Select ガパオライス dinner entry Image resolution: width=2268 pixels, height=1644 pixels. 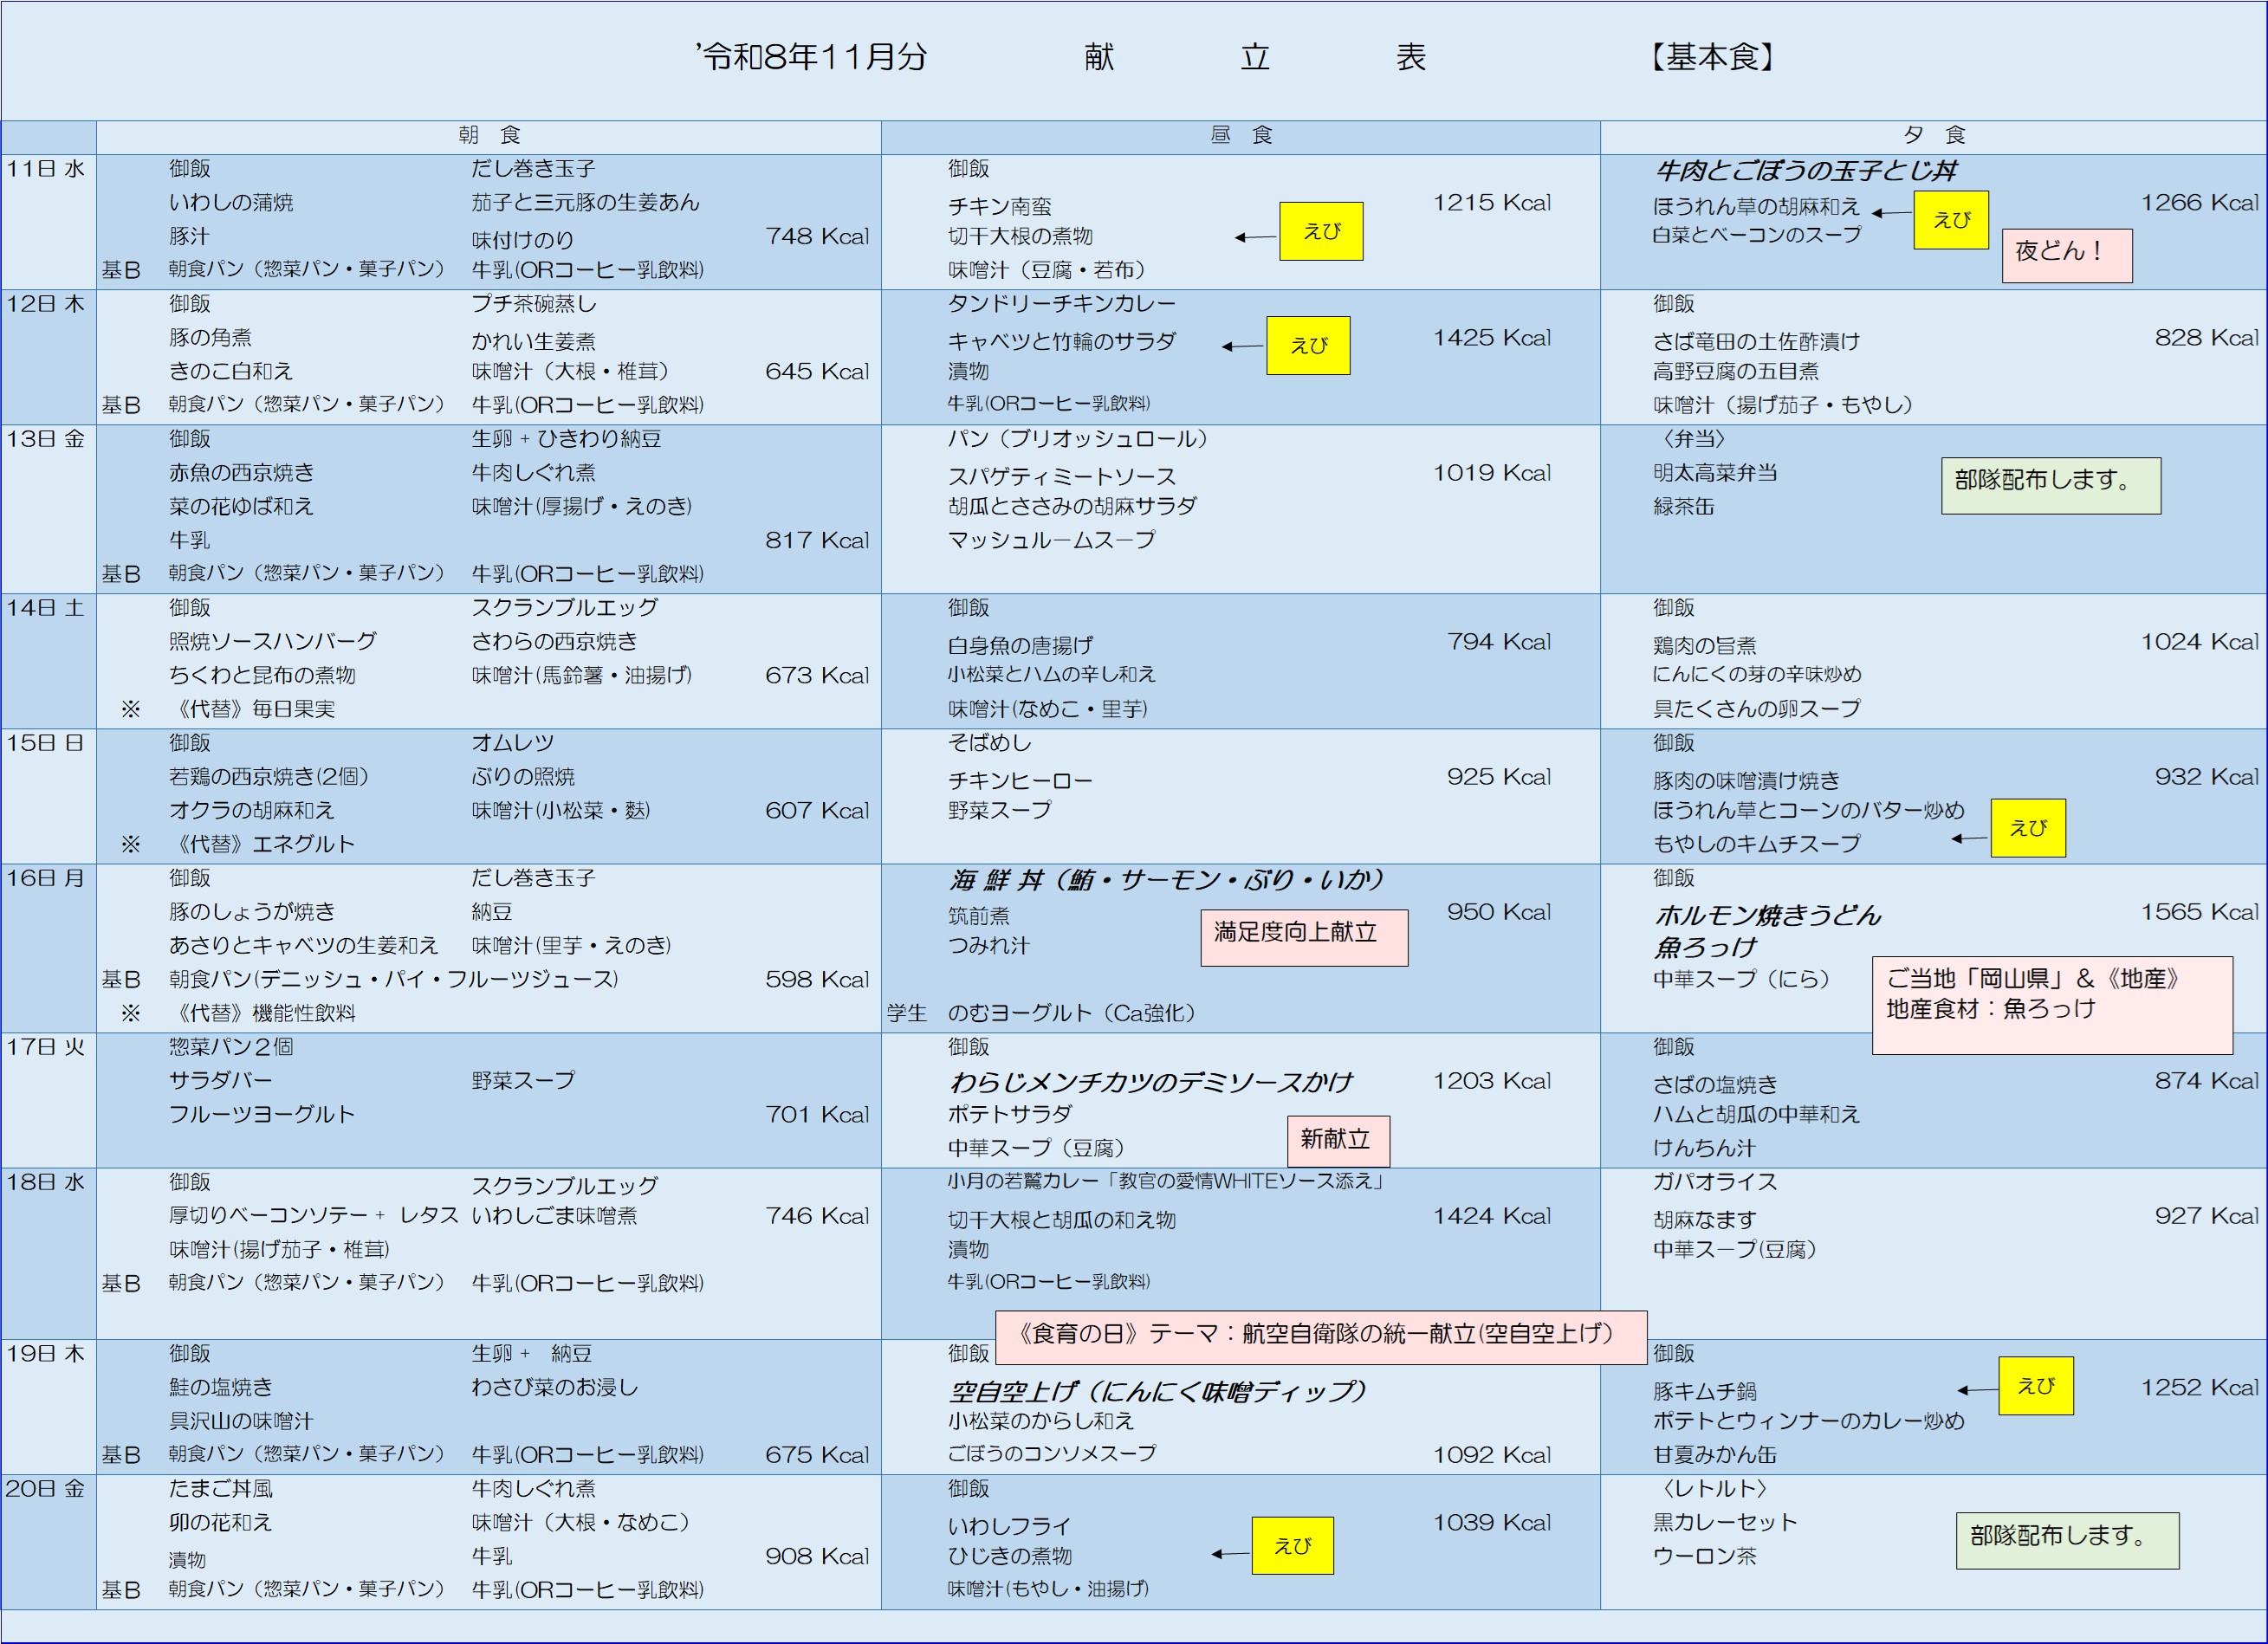point(1715,1182)
